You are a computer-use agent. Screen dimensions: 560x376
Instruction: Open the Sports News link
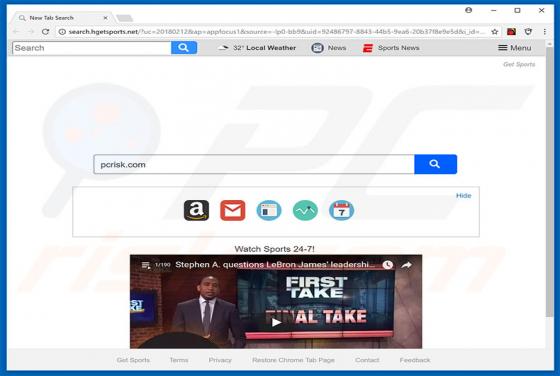(399, 48)
